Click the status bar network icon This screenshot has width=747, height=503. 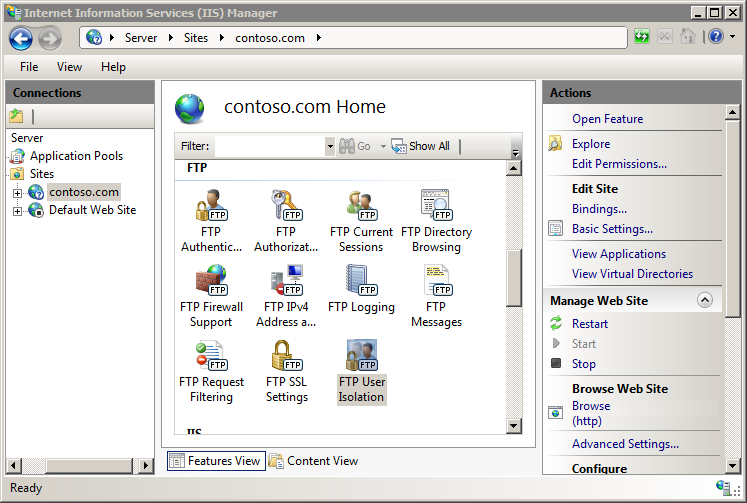pyautogui.click(x=725, y=488)
